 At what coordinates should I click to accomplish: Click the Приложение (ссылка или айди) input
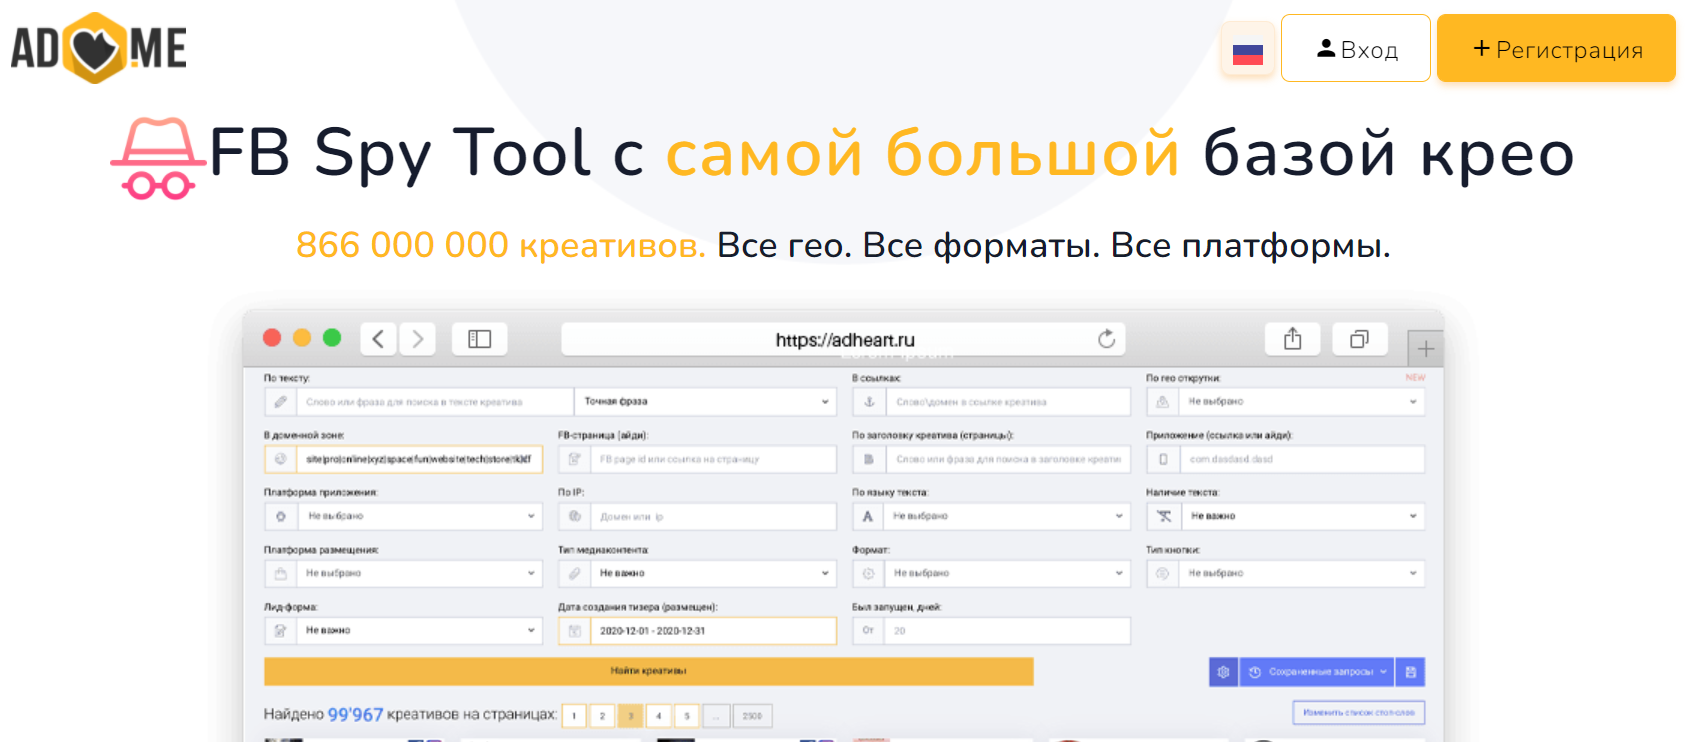tap(1302, 459)
